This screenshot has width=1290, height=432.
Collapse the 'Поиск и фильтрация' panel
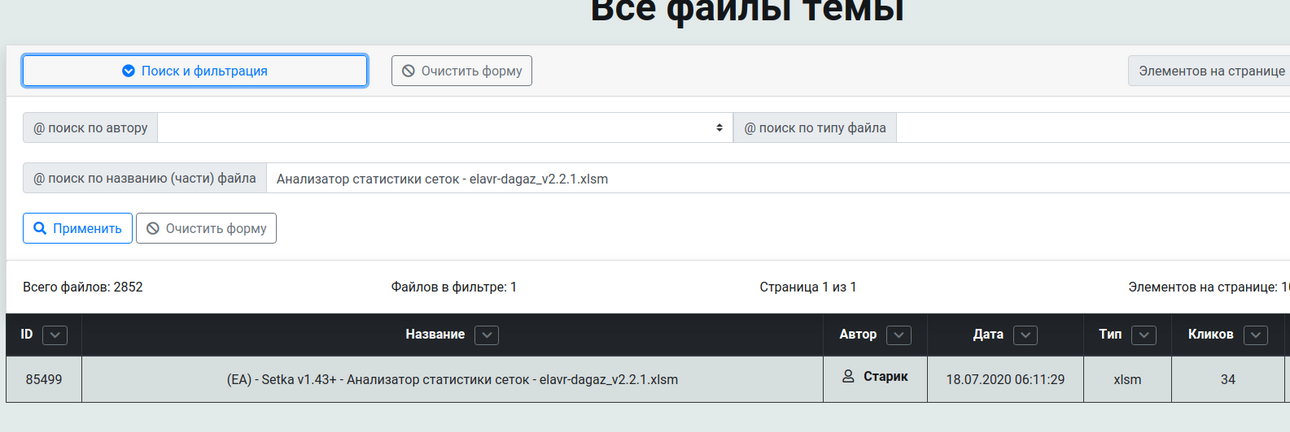click(195, 71)
